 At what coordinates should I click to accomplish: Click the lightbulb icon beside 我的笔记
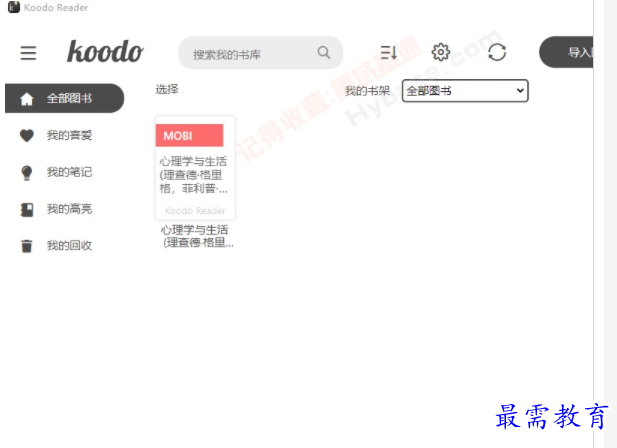tap(27, 173)
